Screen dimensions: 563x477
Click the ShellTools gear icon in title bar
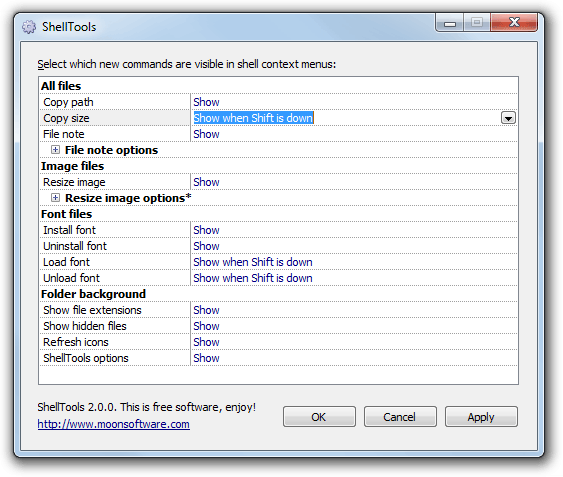pos(29,27)
